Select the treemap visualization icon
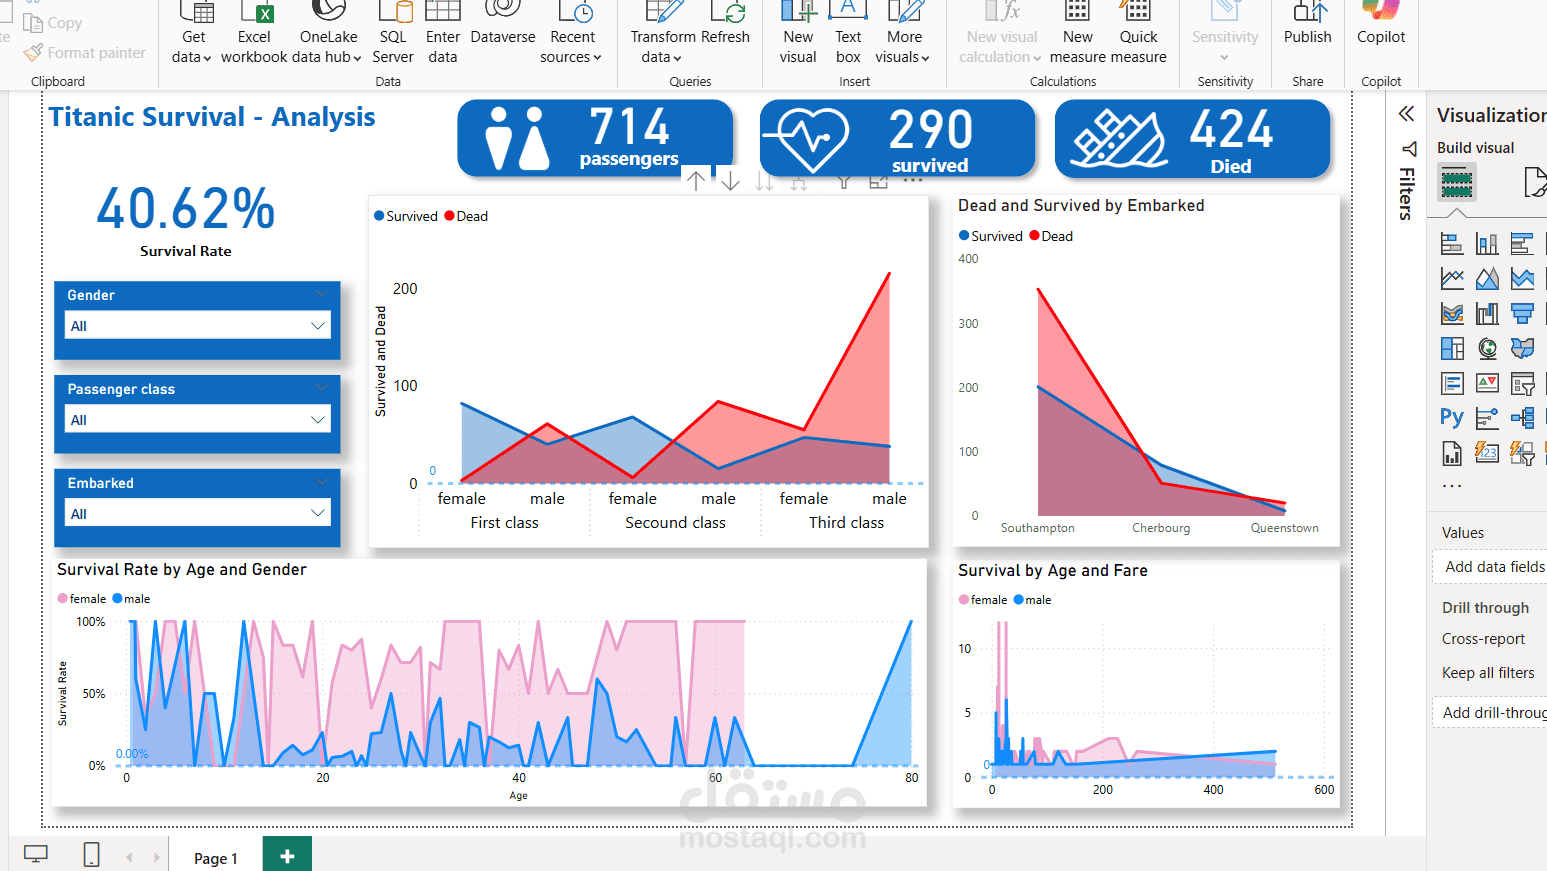Image resolution: width=1547 pixels, height=871 pixels. 1452,348
